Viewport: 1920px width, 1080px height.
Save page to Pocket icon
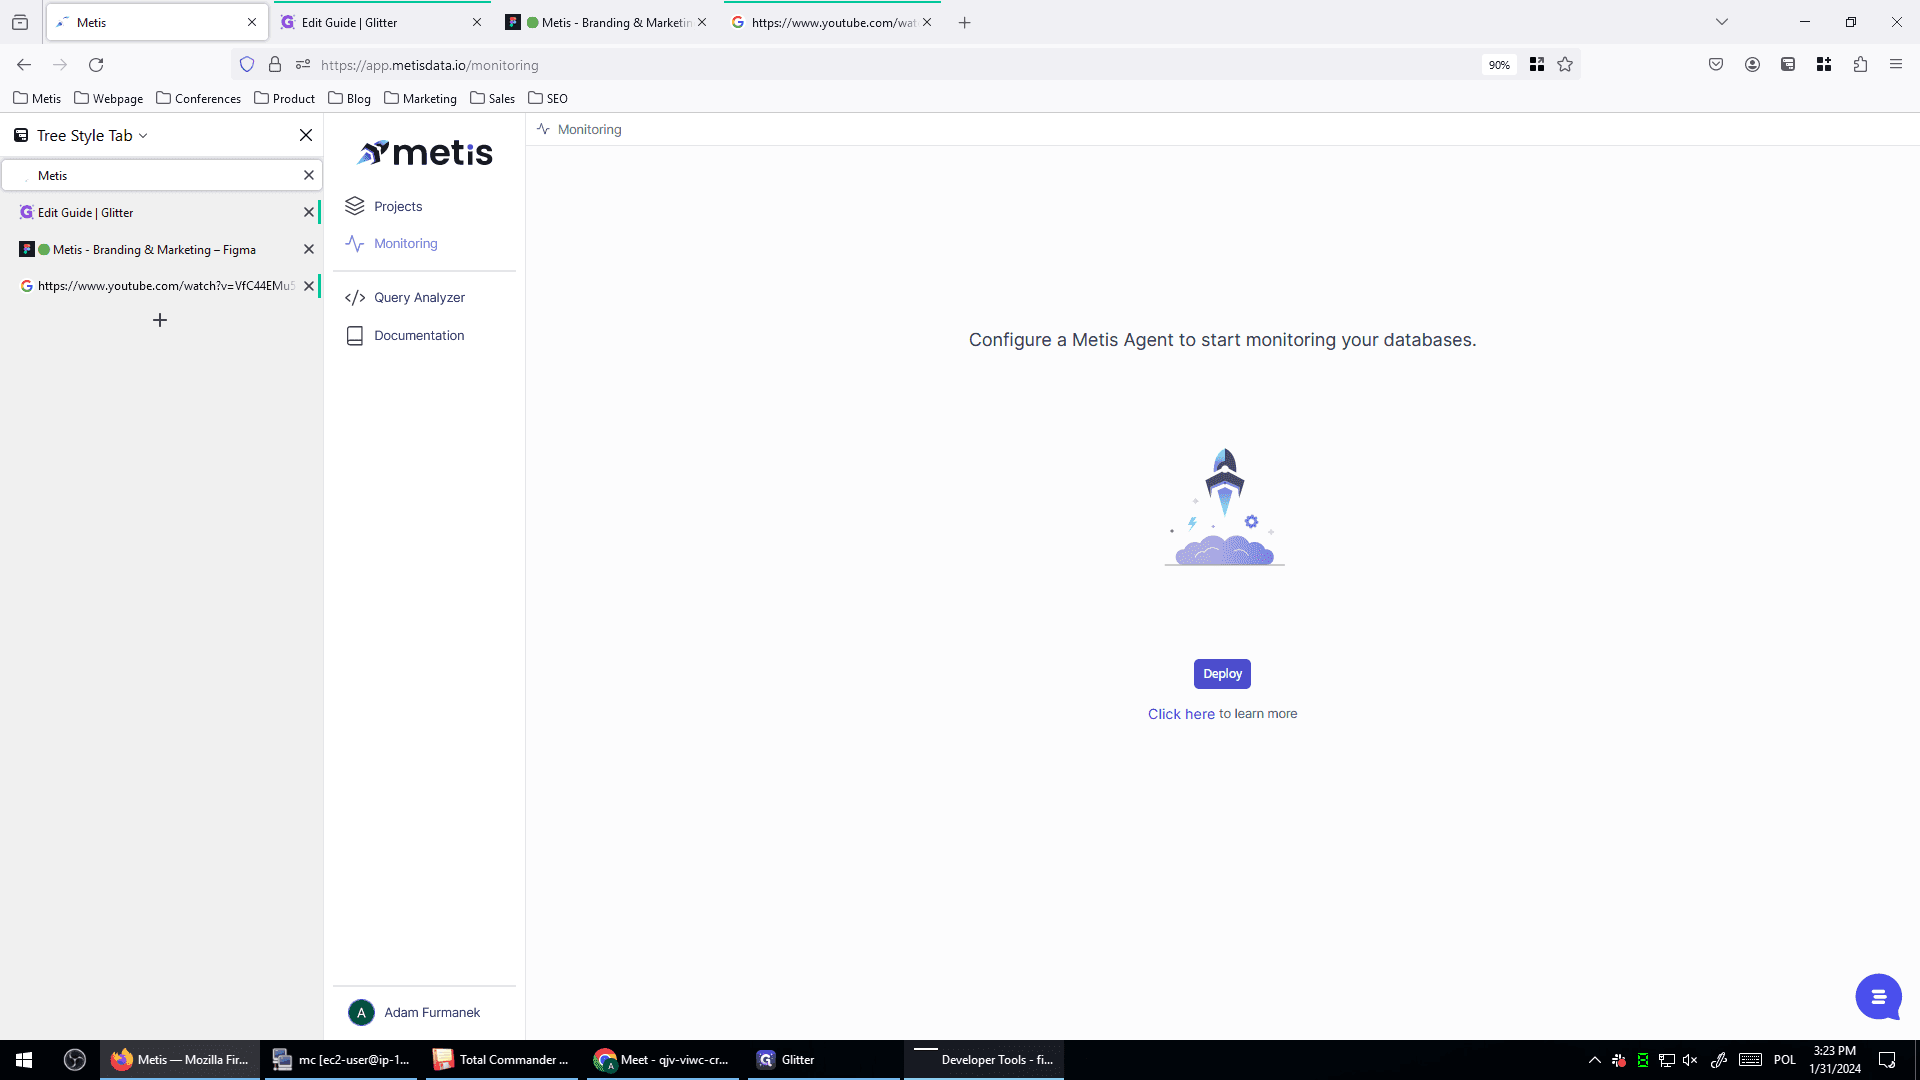1716,65
